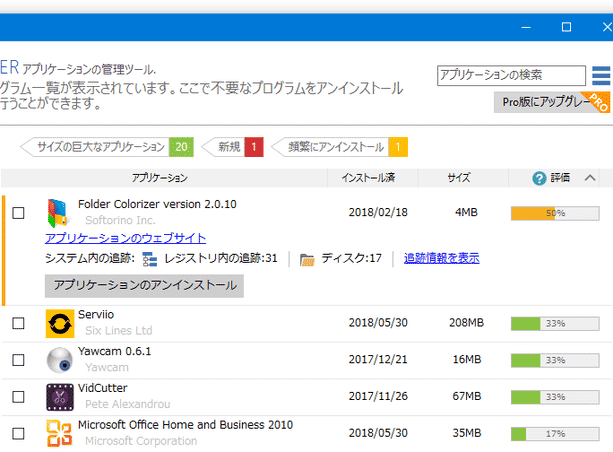Click the disk traces folder icon
The width and height of the screenshot is (613, 452).
coord(307,259)
